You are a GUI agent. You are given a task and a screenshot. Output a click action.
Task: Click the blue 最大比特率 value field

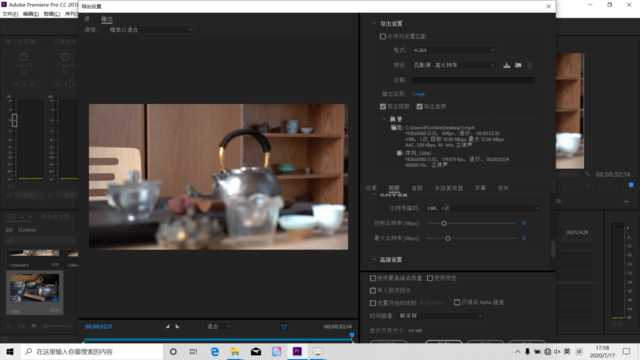(524, 238)
